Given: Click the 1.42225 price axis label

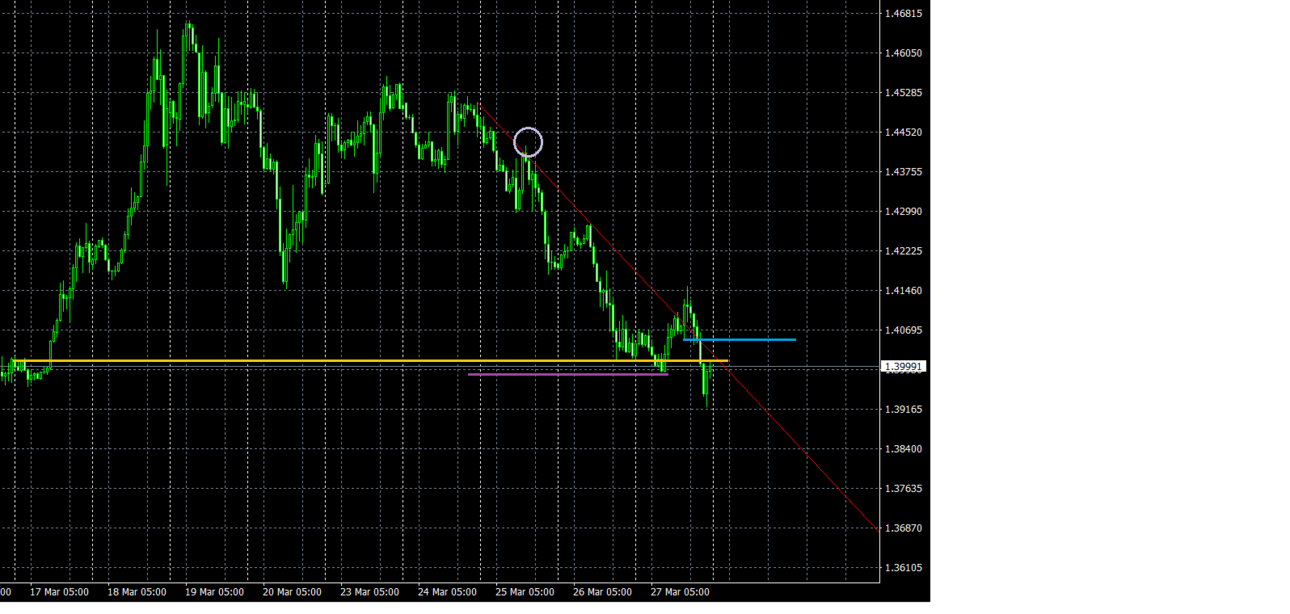Looking at the screenshot, I should pos(904,251).
